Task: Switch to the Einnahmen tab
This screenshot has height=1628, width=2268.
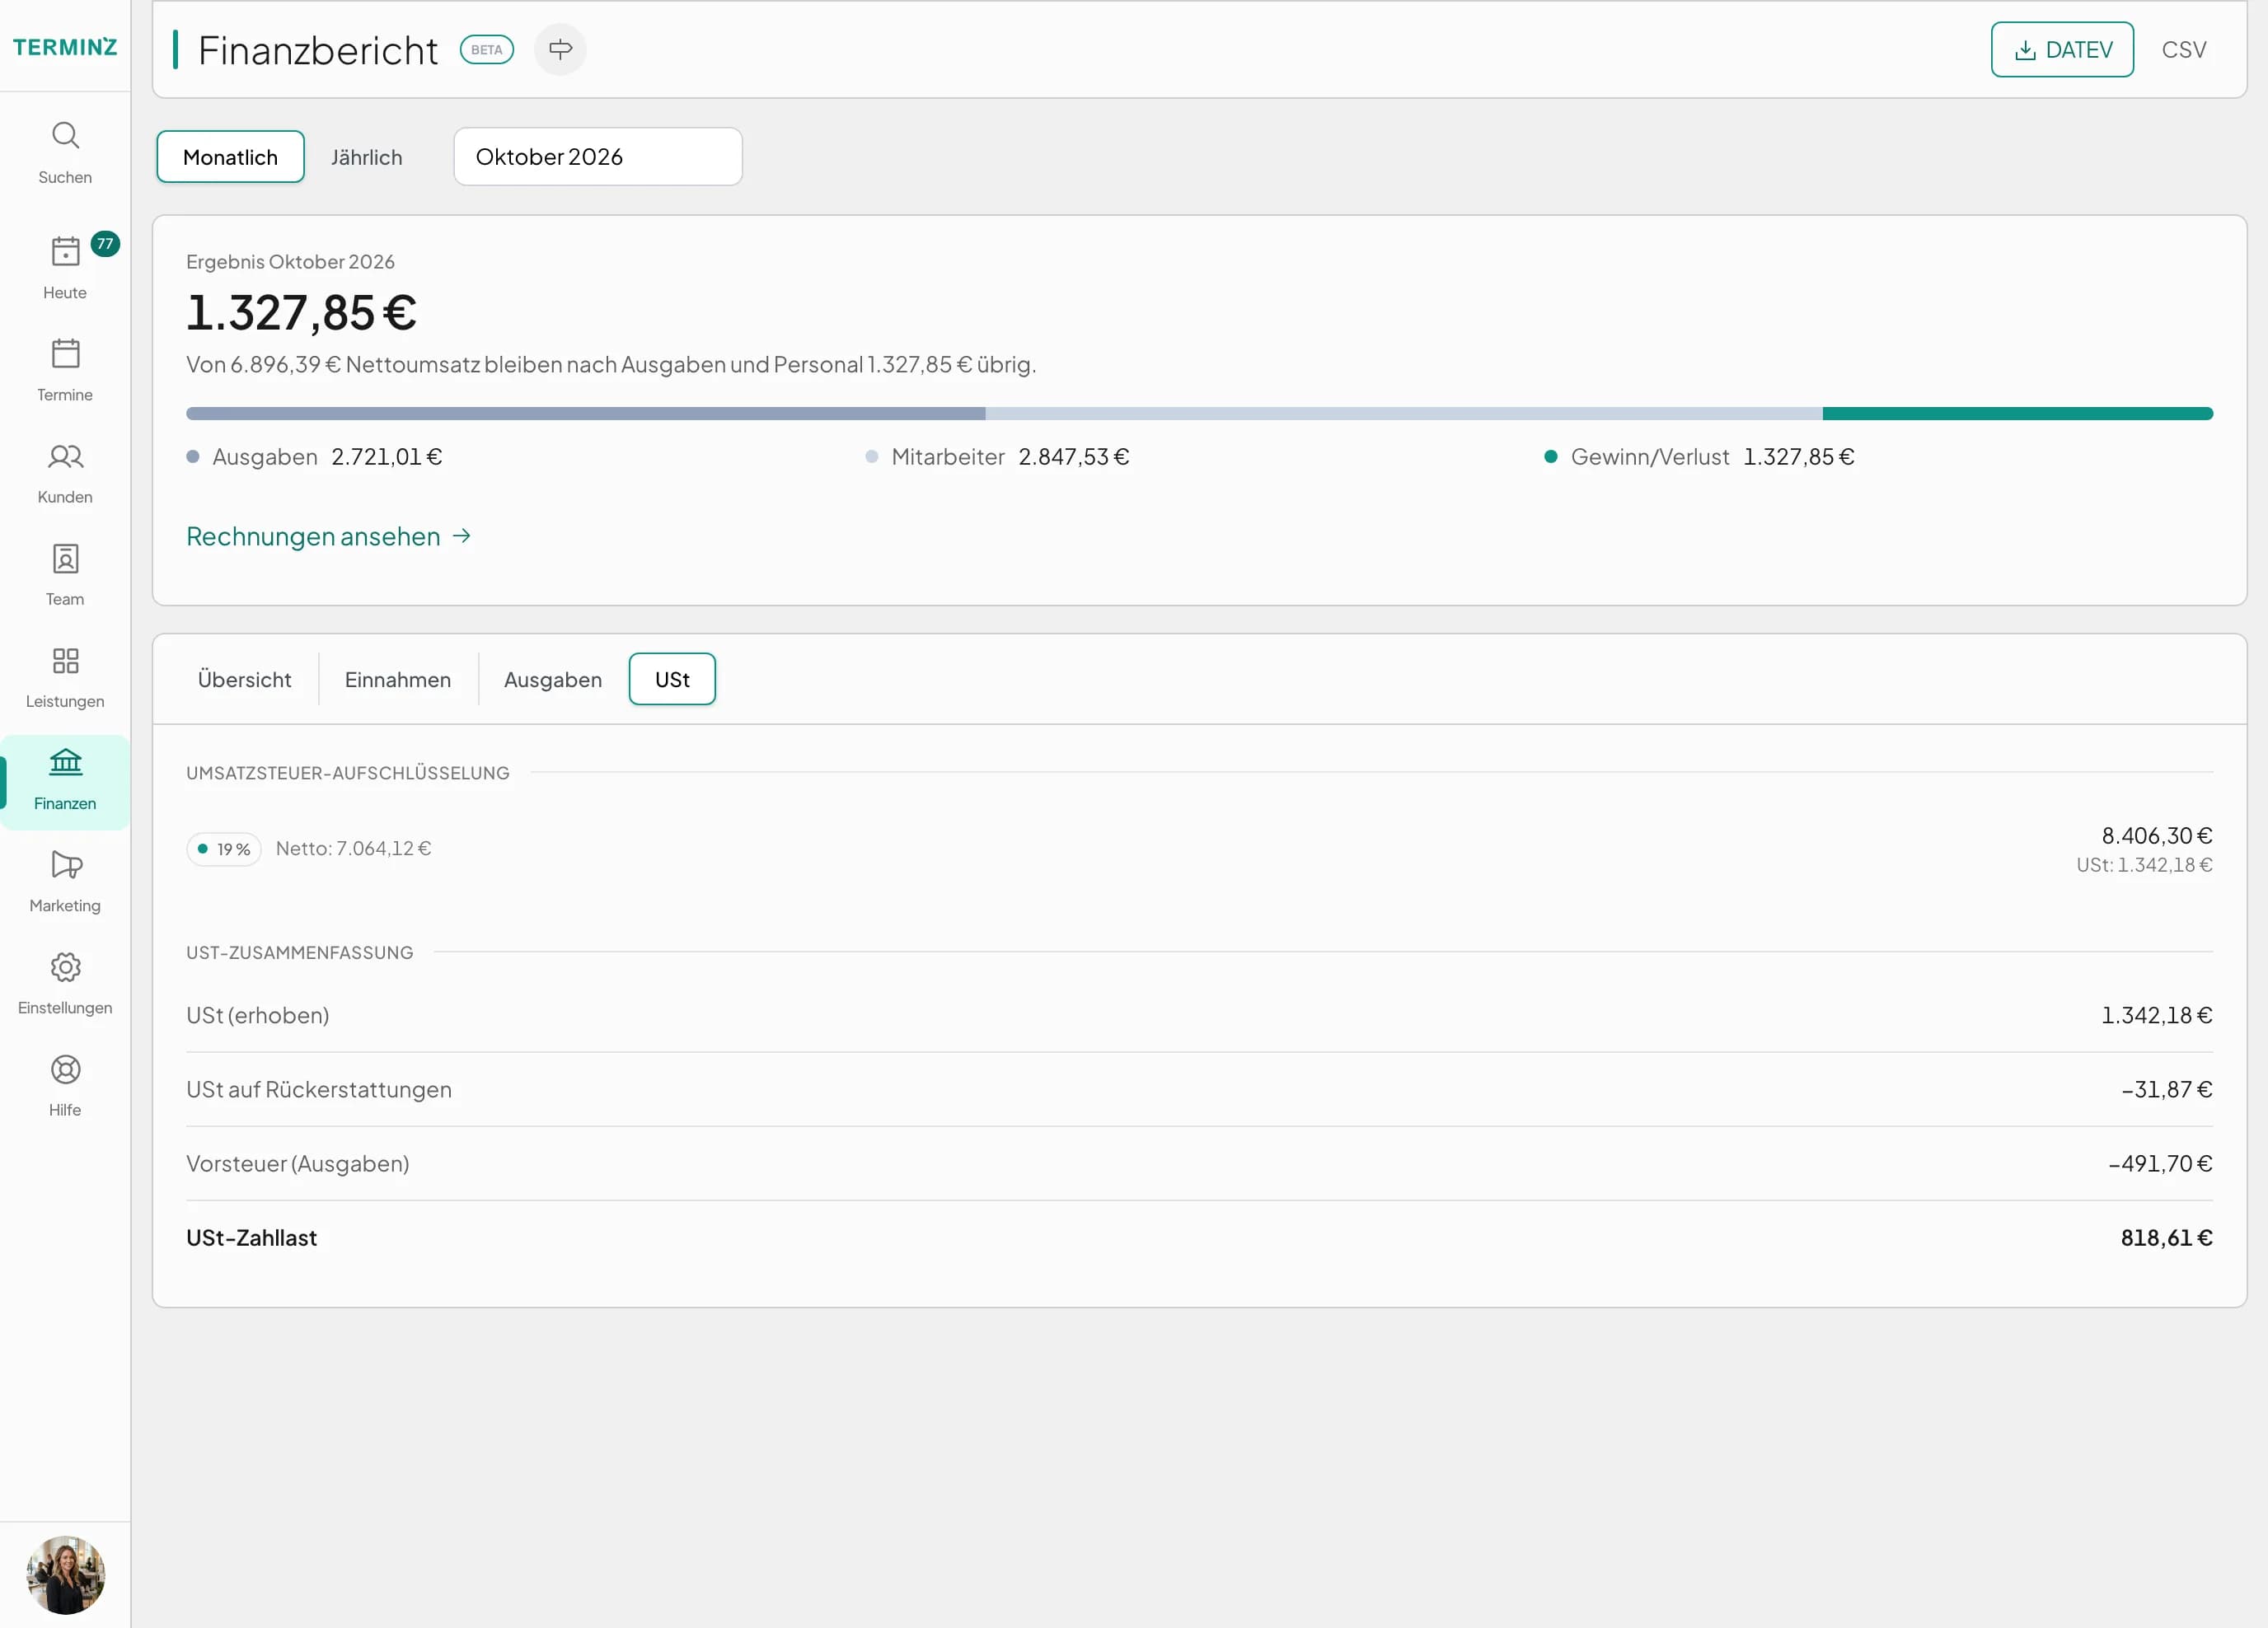Action: (x=398, y=679)
